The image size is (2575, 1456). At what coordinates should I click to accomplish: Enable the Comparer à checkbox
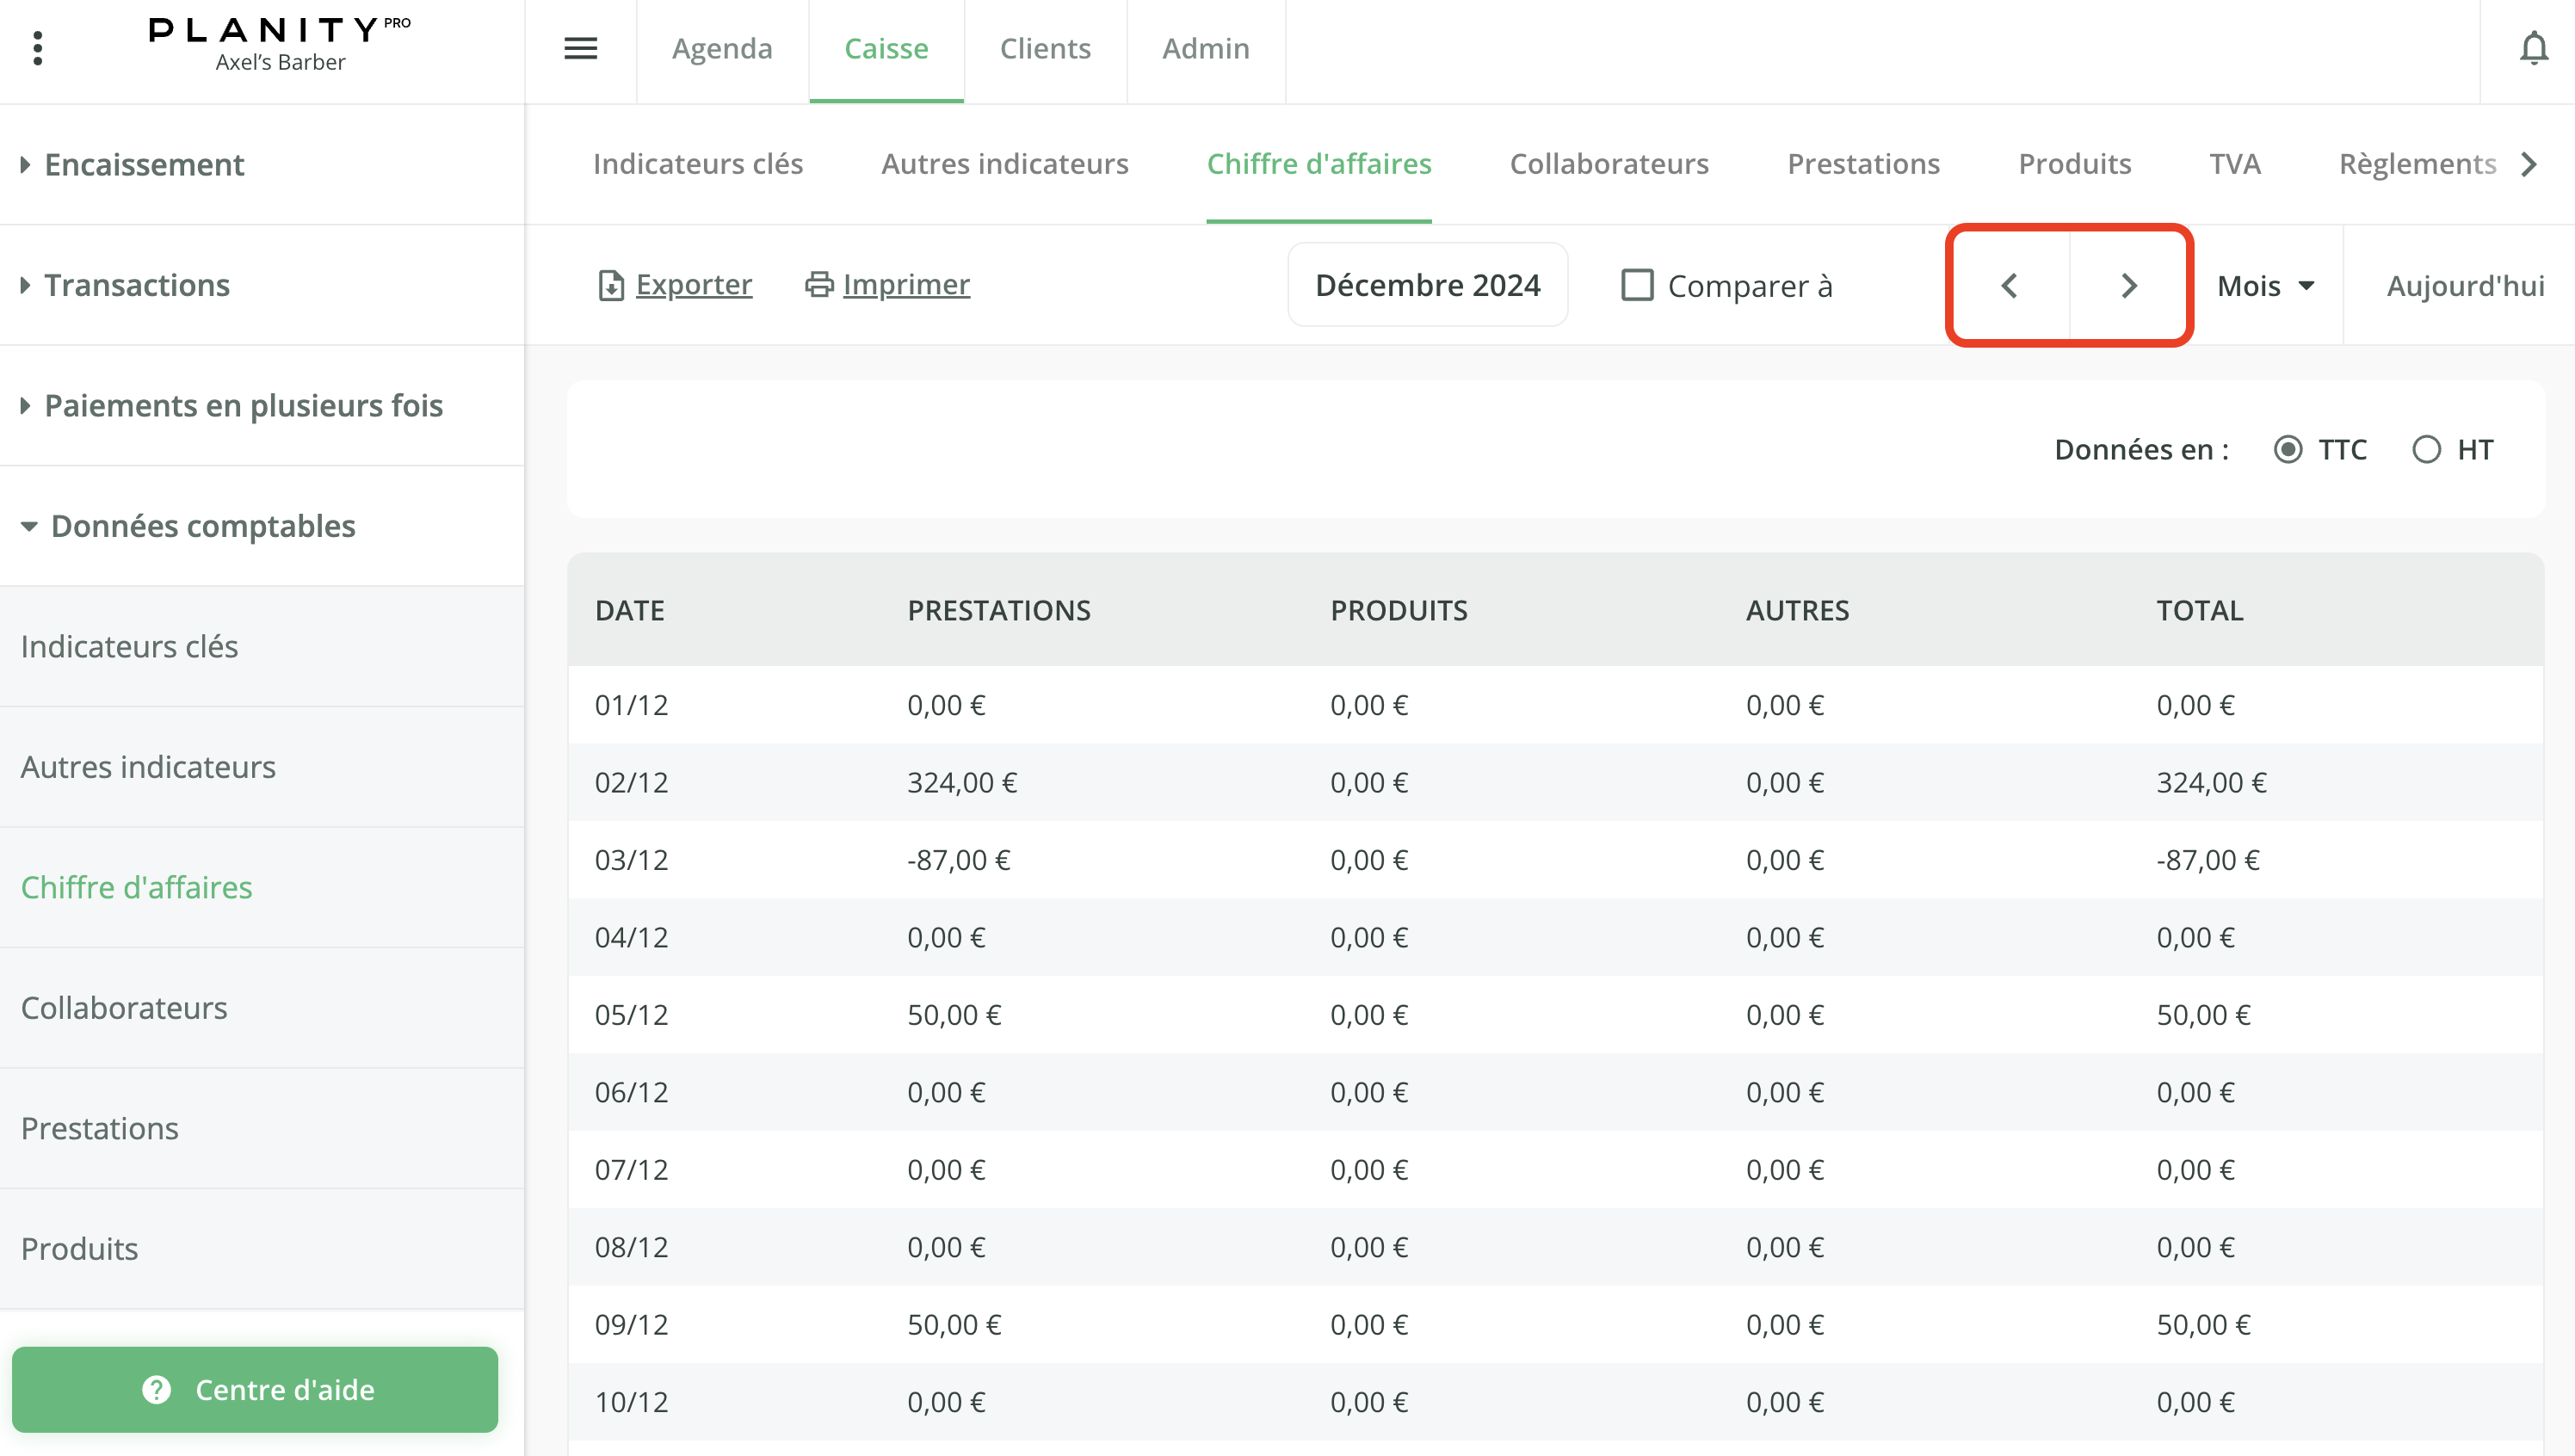[x=1637, y=285]
